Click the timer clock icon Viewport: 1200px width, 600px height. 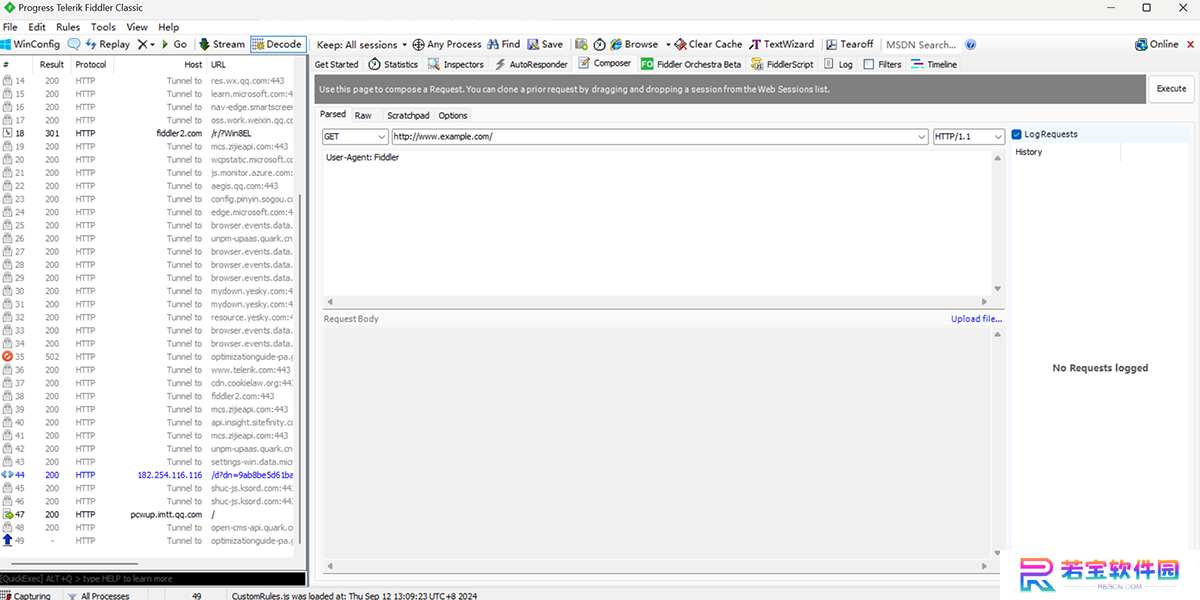tap(599, 44)
